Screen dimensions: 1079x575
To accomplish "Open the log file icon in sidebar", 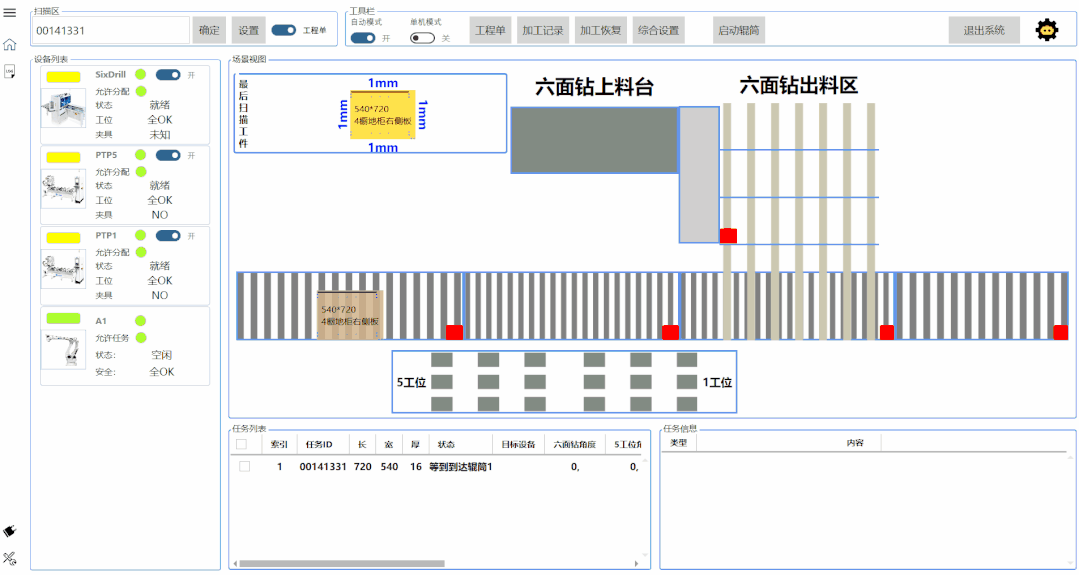I will 10,72.
